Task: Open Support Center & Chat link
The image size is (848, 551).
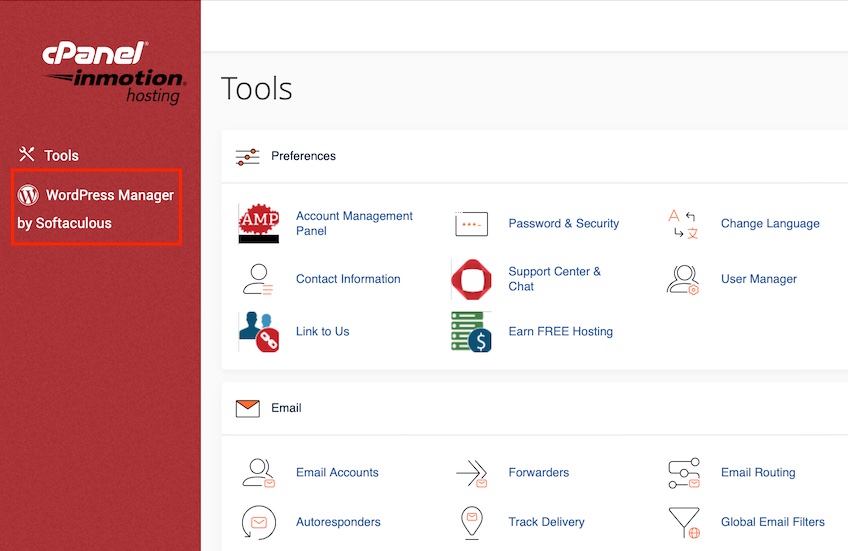Action: (x=555, y=279)
